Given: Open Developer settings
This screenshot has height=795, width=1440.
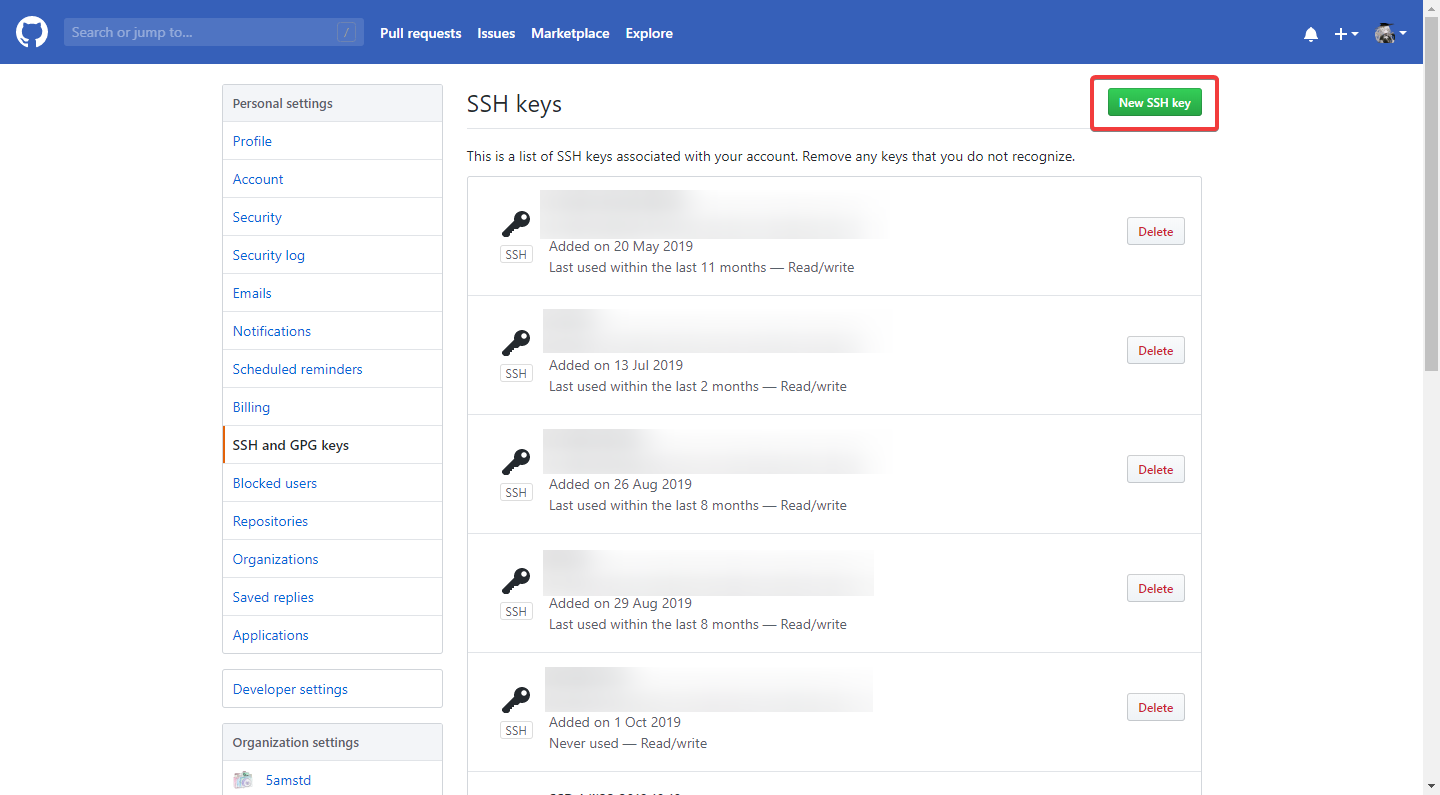Looking at the screenshot, I should point(289,689).
